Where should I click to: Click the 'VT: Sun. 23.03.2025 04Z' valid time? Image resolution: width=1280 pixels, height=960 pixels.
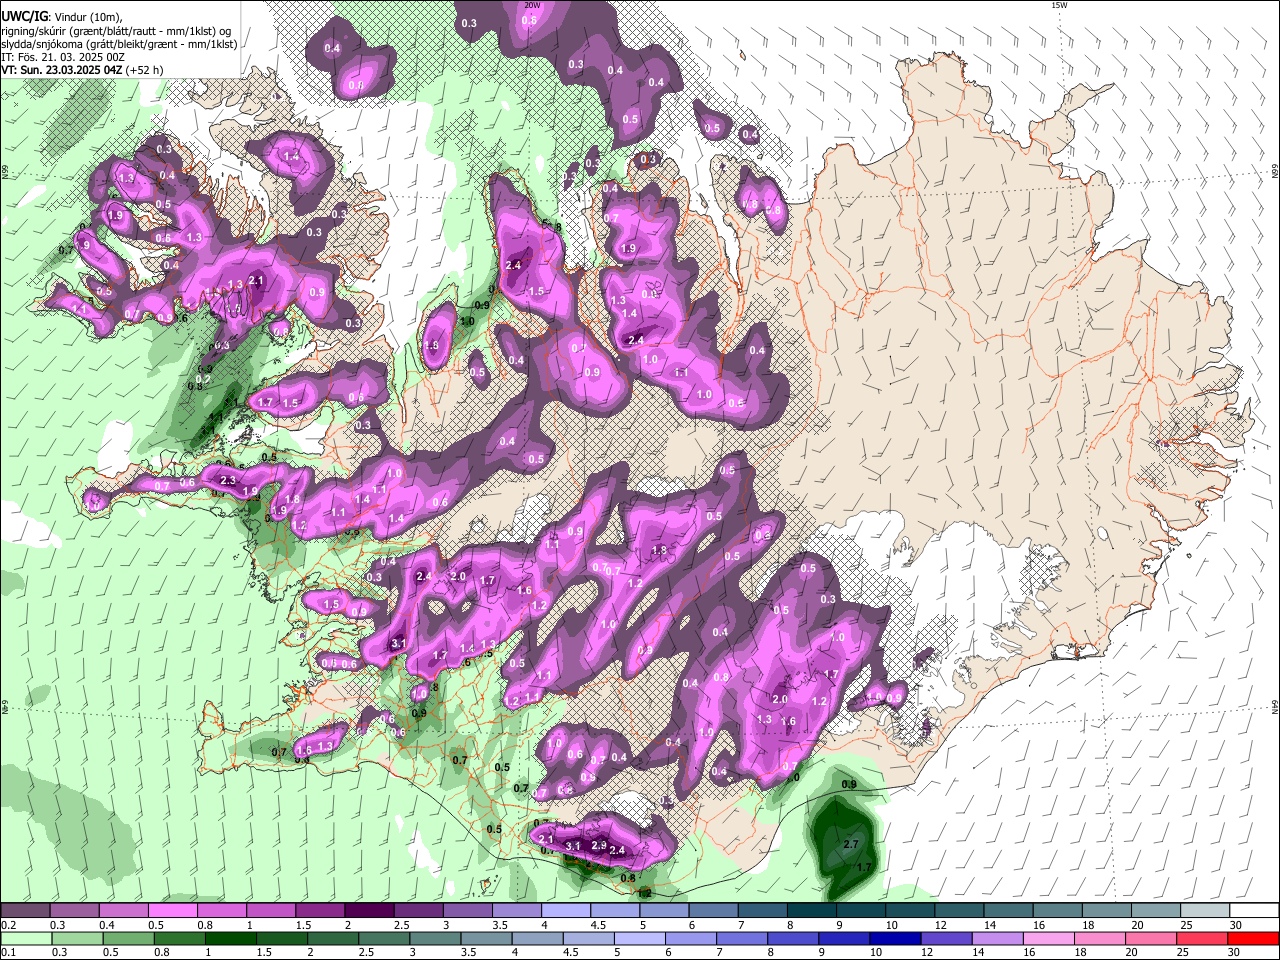click(x=61, y=70)
